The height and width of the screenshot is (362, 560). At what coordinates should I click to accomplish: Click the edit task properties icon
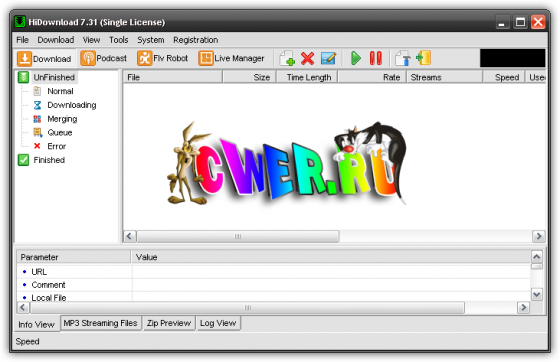tap(328, 58)
